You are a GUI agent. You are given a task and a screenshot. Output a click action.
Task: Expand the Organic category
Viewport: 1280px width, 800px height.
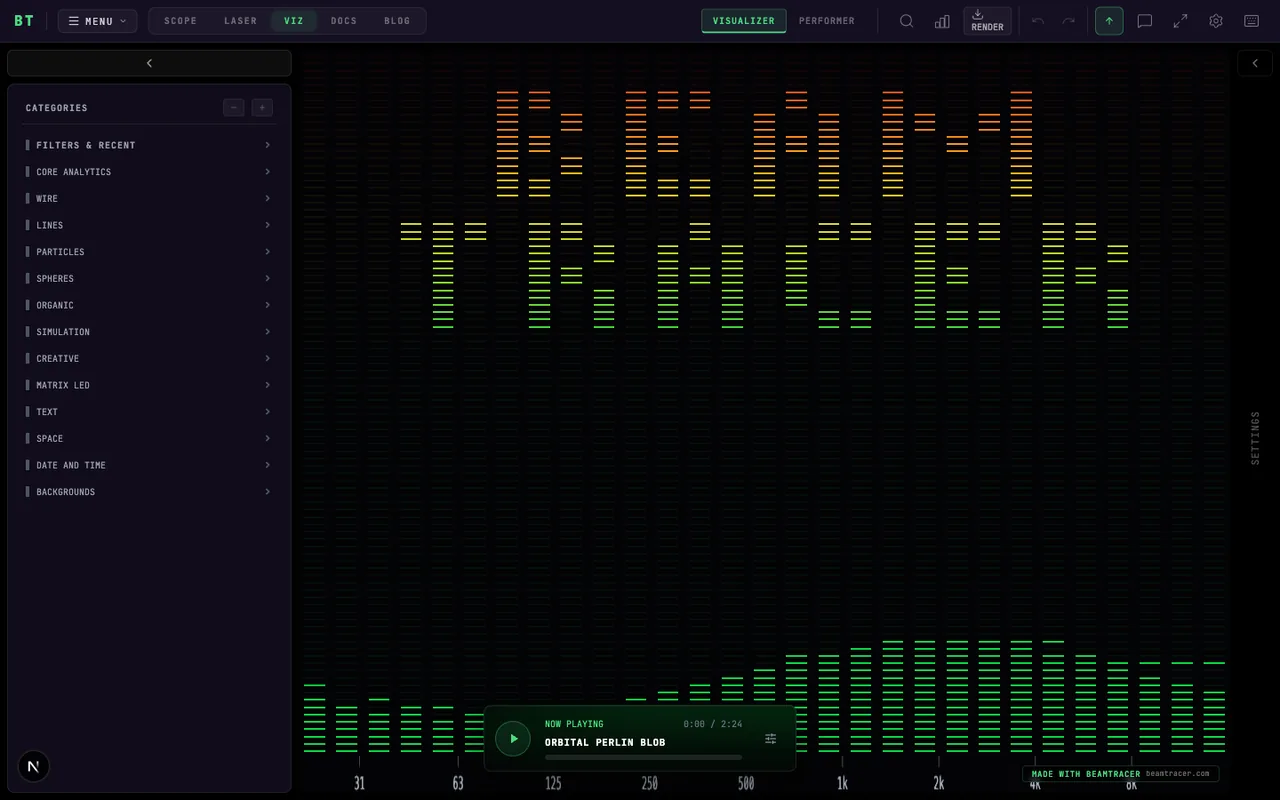click(x=149, y=305)
